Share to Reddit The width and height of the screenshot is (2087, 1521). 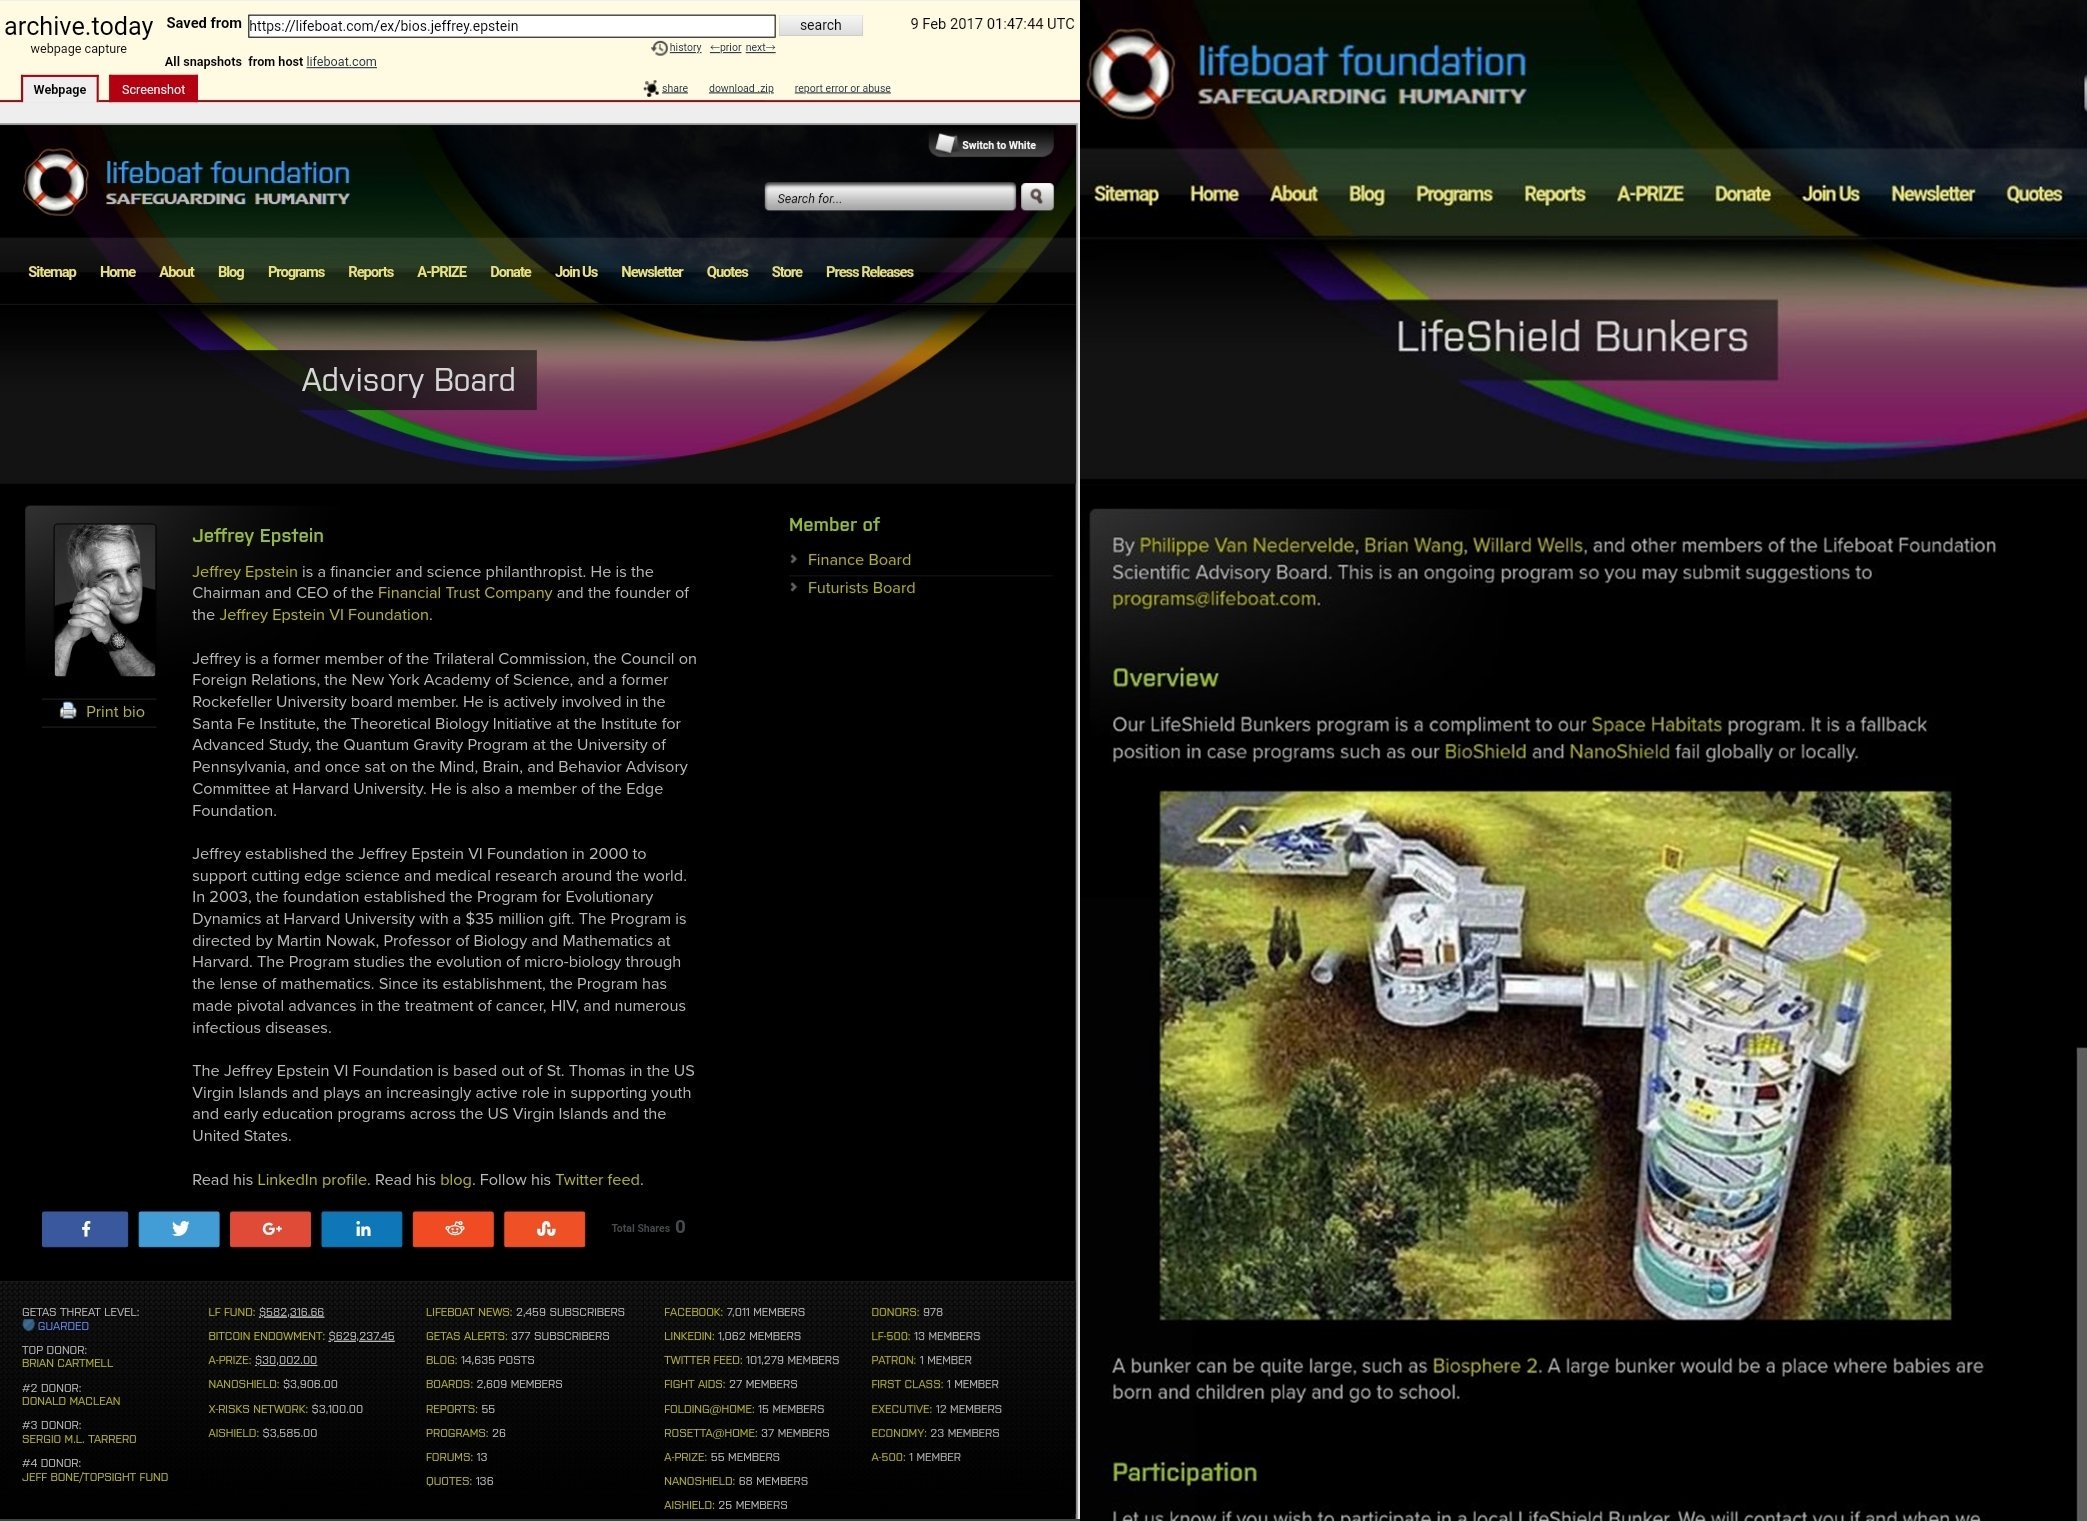[x=453, y=1229]
